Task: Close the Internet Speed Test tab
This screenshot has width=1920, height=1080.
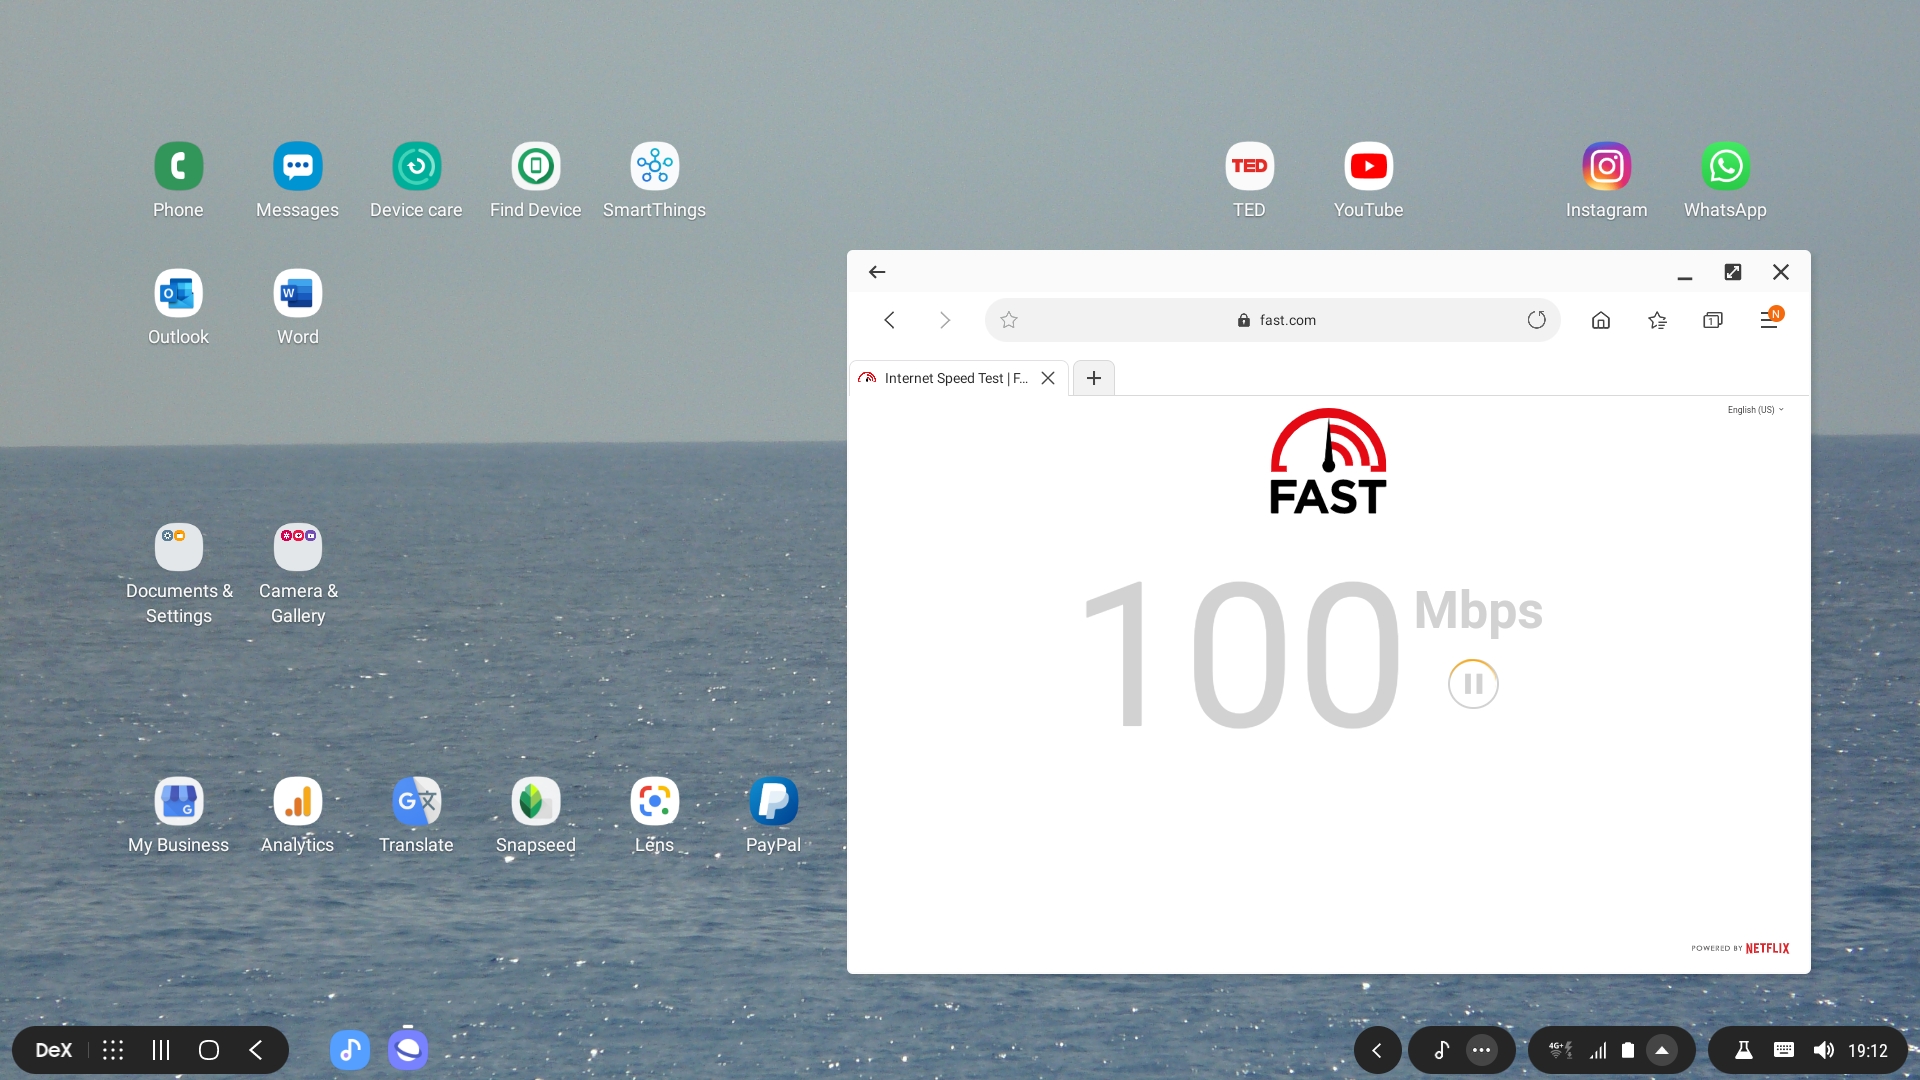Action: pos(1048,378)
